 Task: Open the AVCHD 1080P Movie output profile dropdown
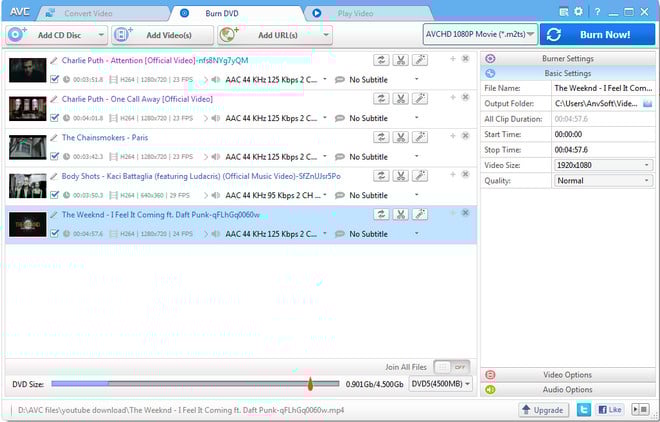(x=480, y=35)
